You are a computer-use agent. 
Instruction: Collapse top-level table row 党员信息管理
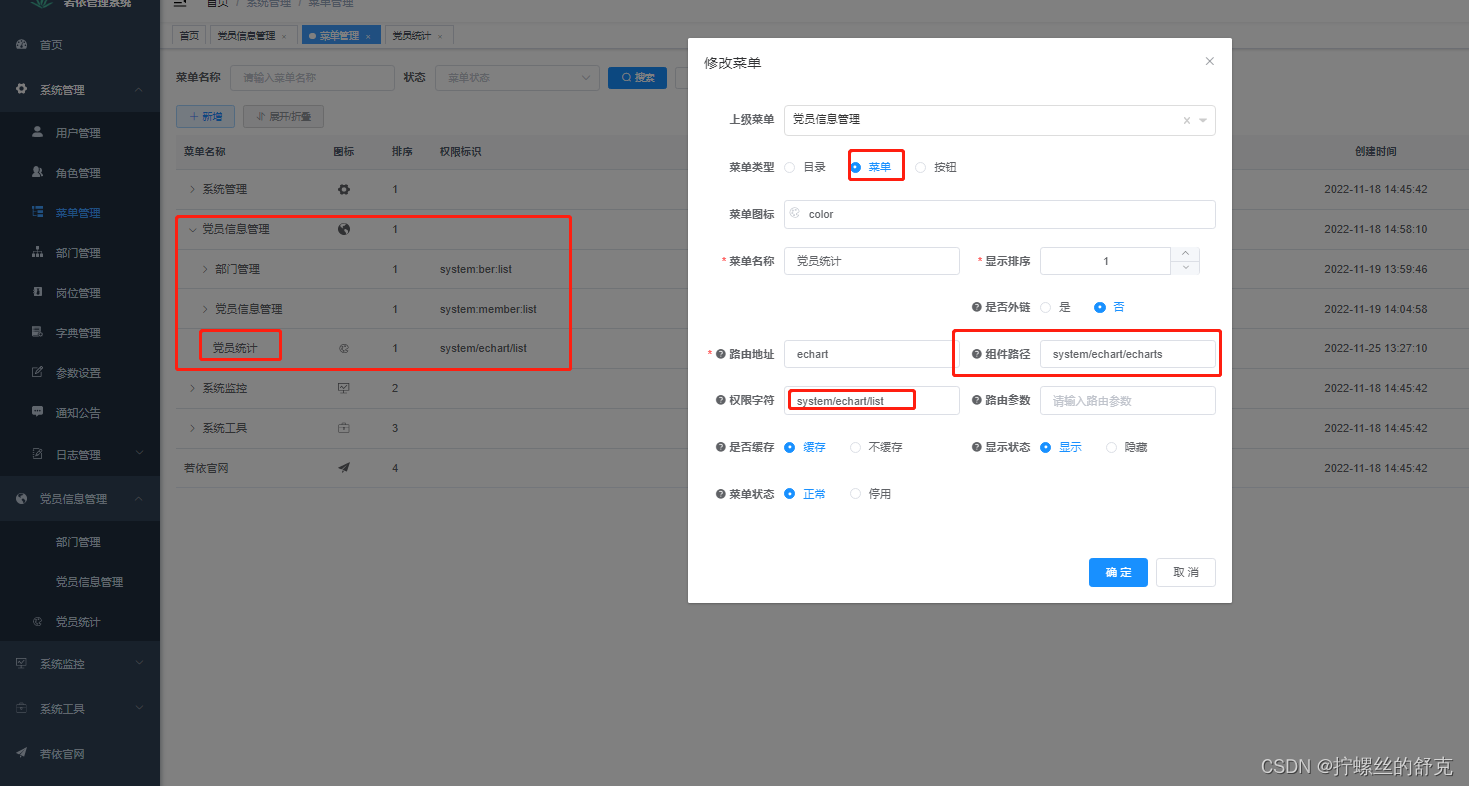[x=192, y=229]
